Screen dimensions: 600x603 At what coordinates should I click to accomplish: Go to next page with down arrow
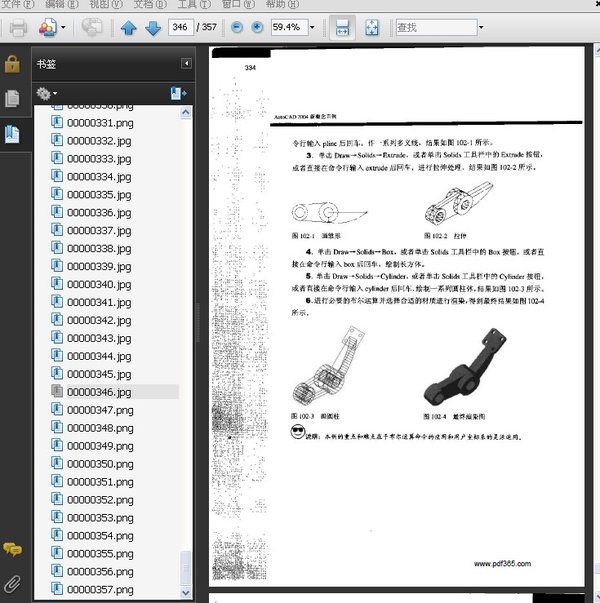[153, 28]
